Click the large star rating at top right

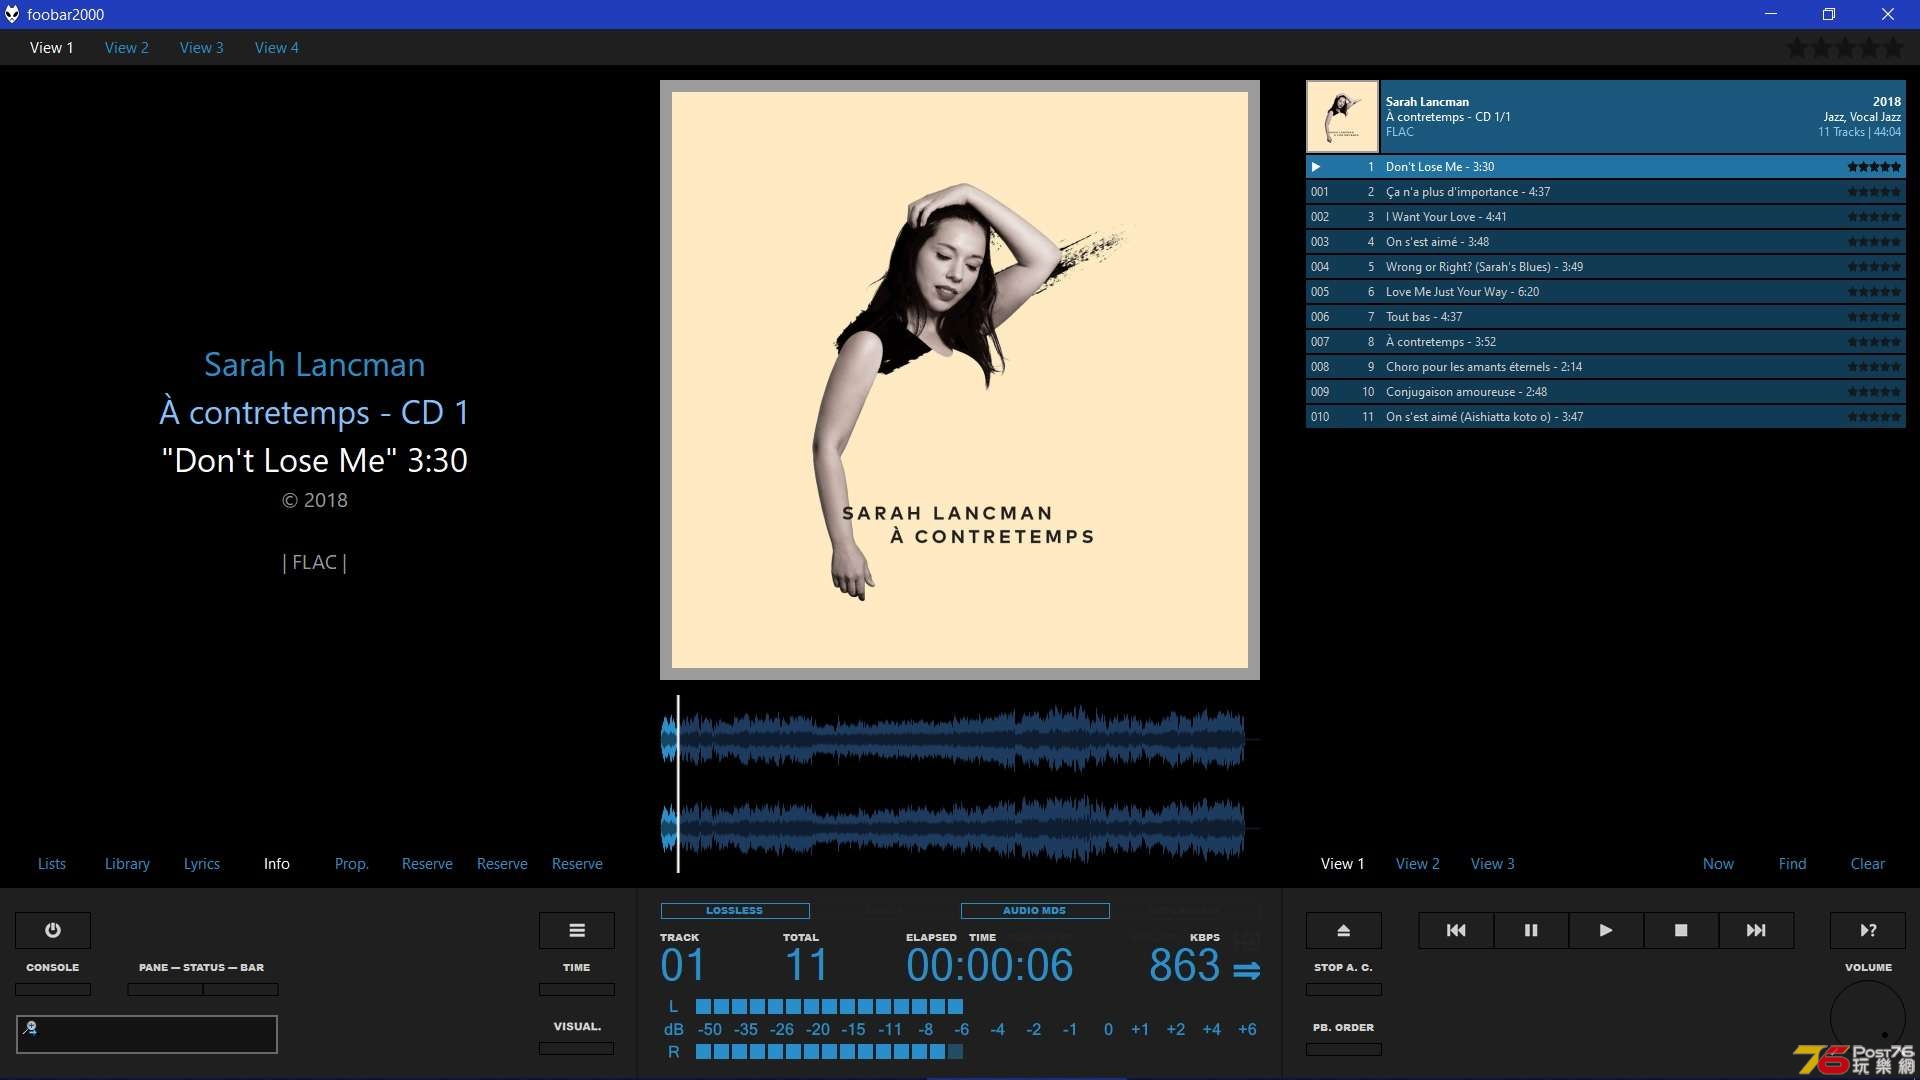(x=1845, y=47)
